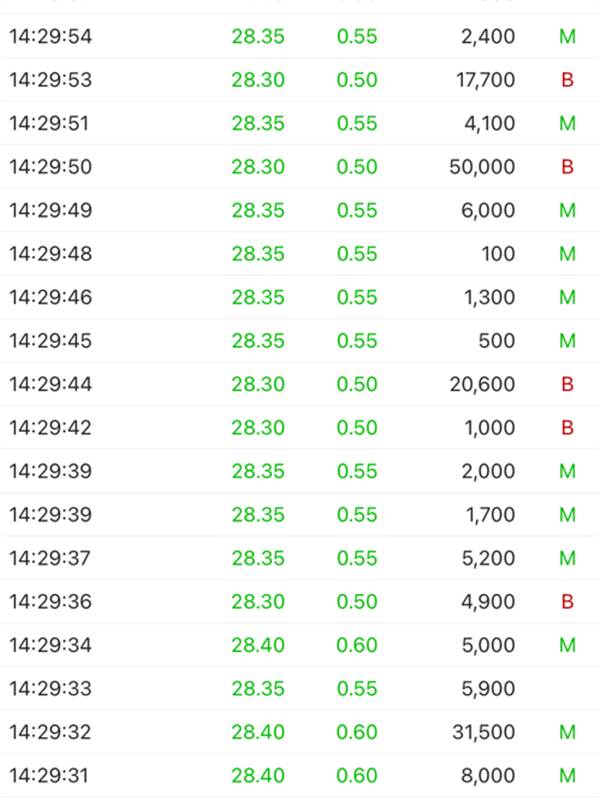
Task: Select the 1,700 volume trade row
Action: [x=300, y=514]
